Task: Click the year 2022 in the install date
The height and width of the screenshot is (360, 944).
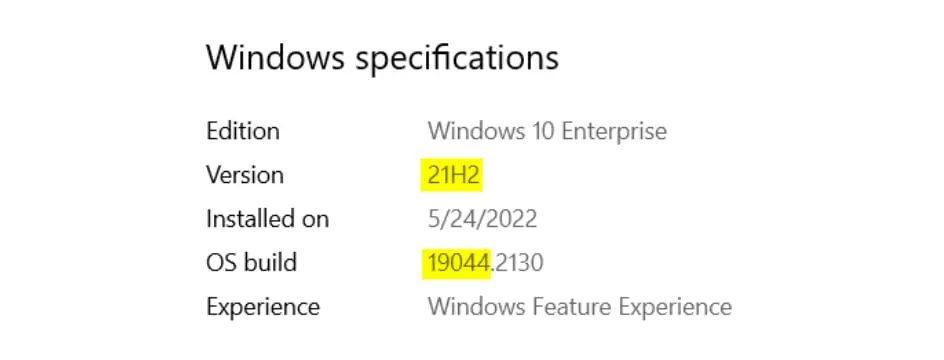Action: pos(513,219)
